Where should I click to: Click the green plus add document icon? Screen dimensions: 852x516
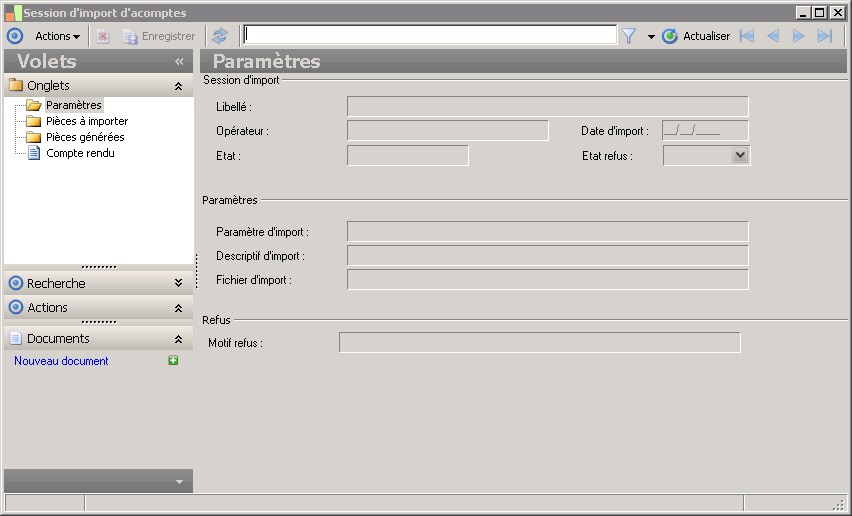tap(173, 360)
